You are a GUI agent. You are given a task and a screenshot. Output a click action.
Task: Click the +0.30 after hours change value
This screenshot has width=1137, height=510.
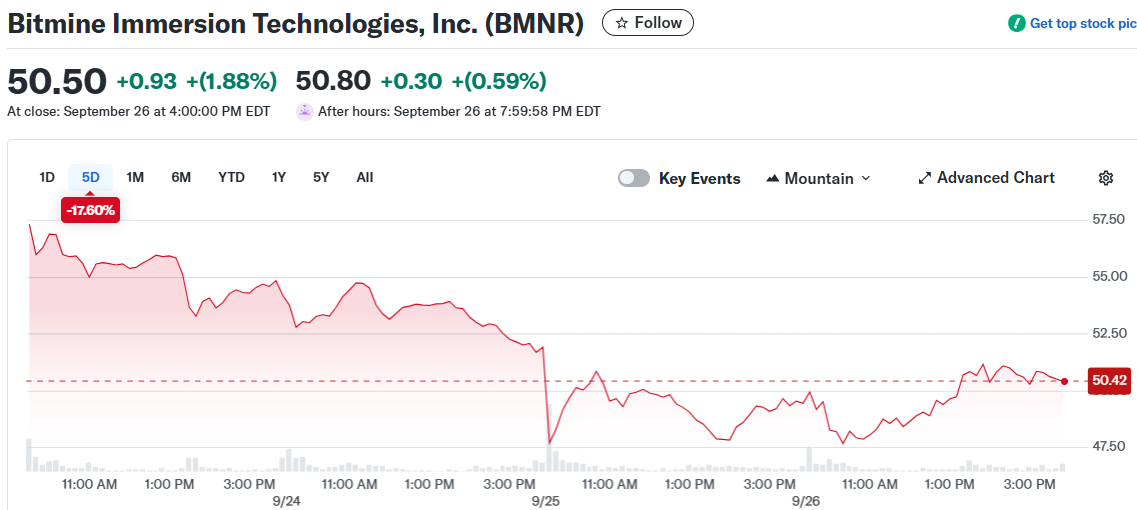(411, 81)
